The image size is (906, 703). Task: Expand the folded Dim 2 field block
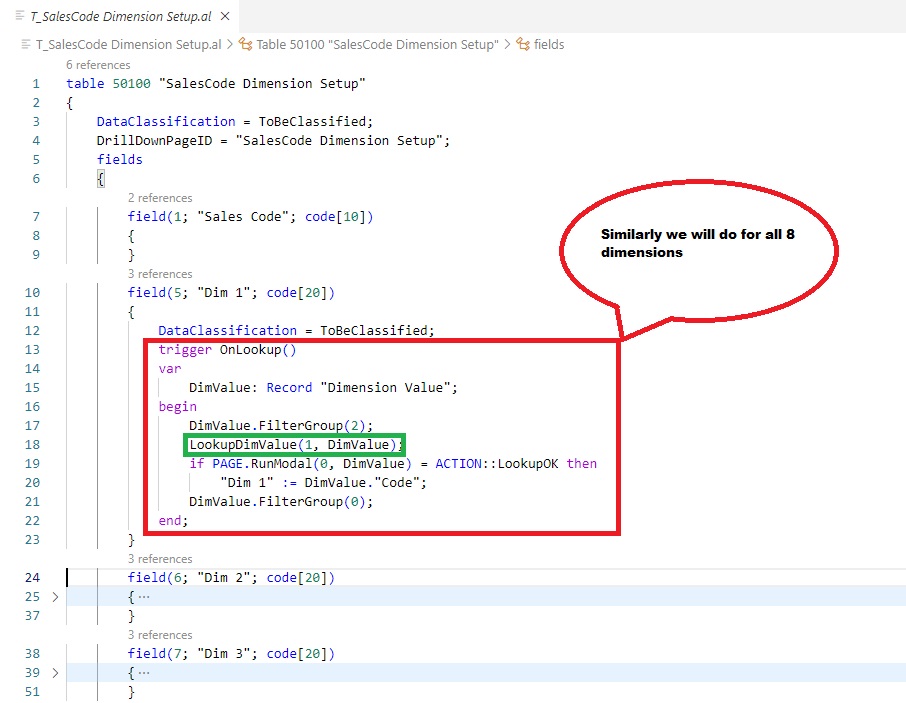55,597
